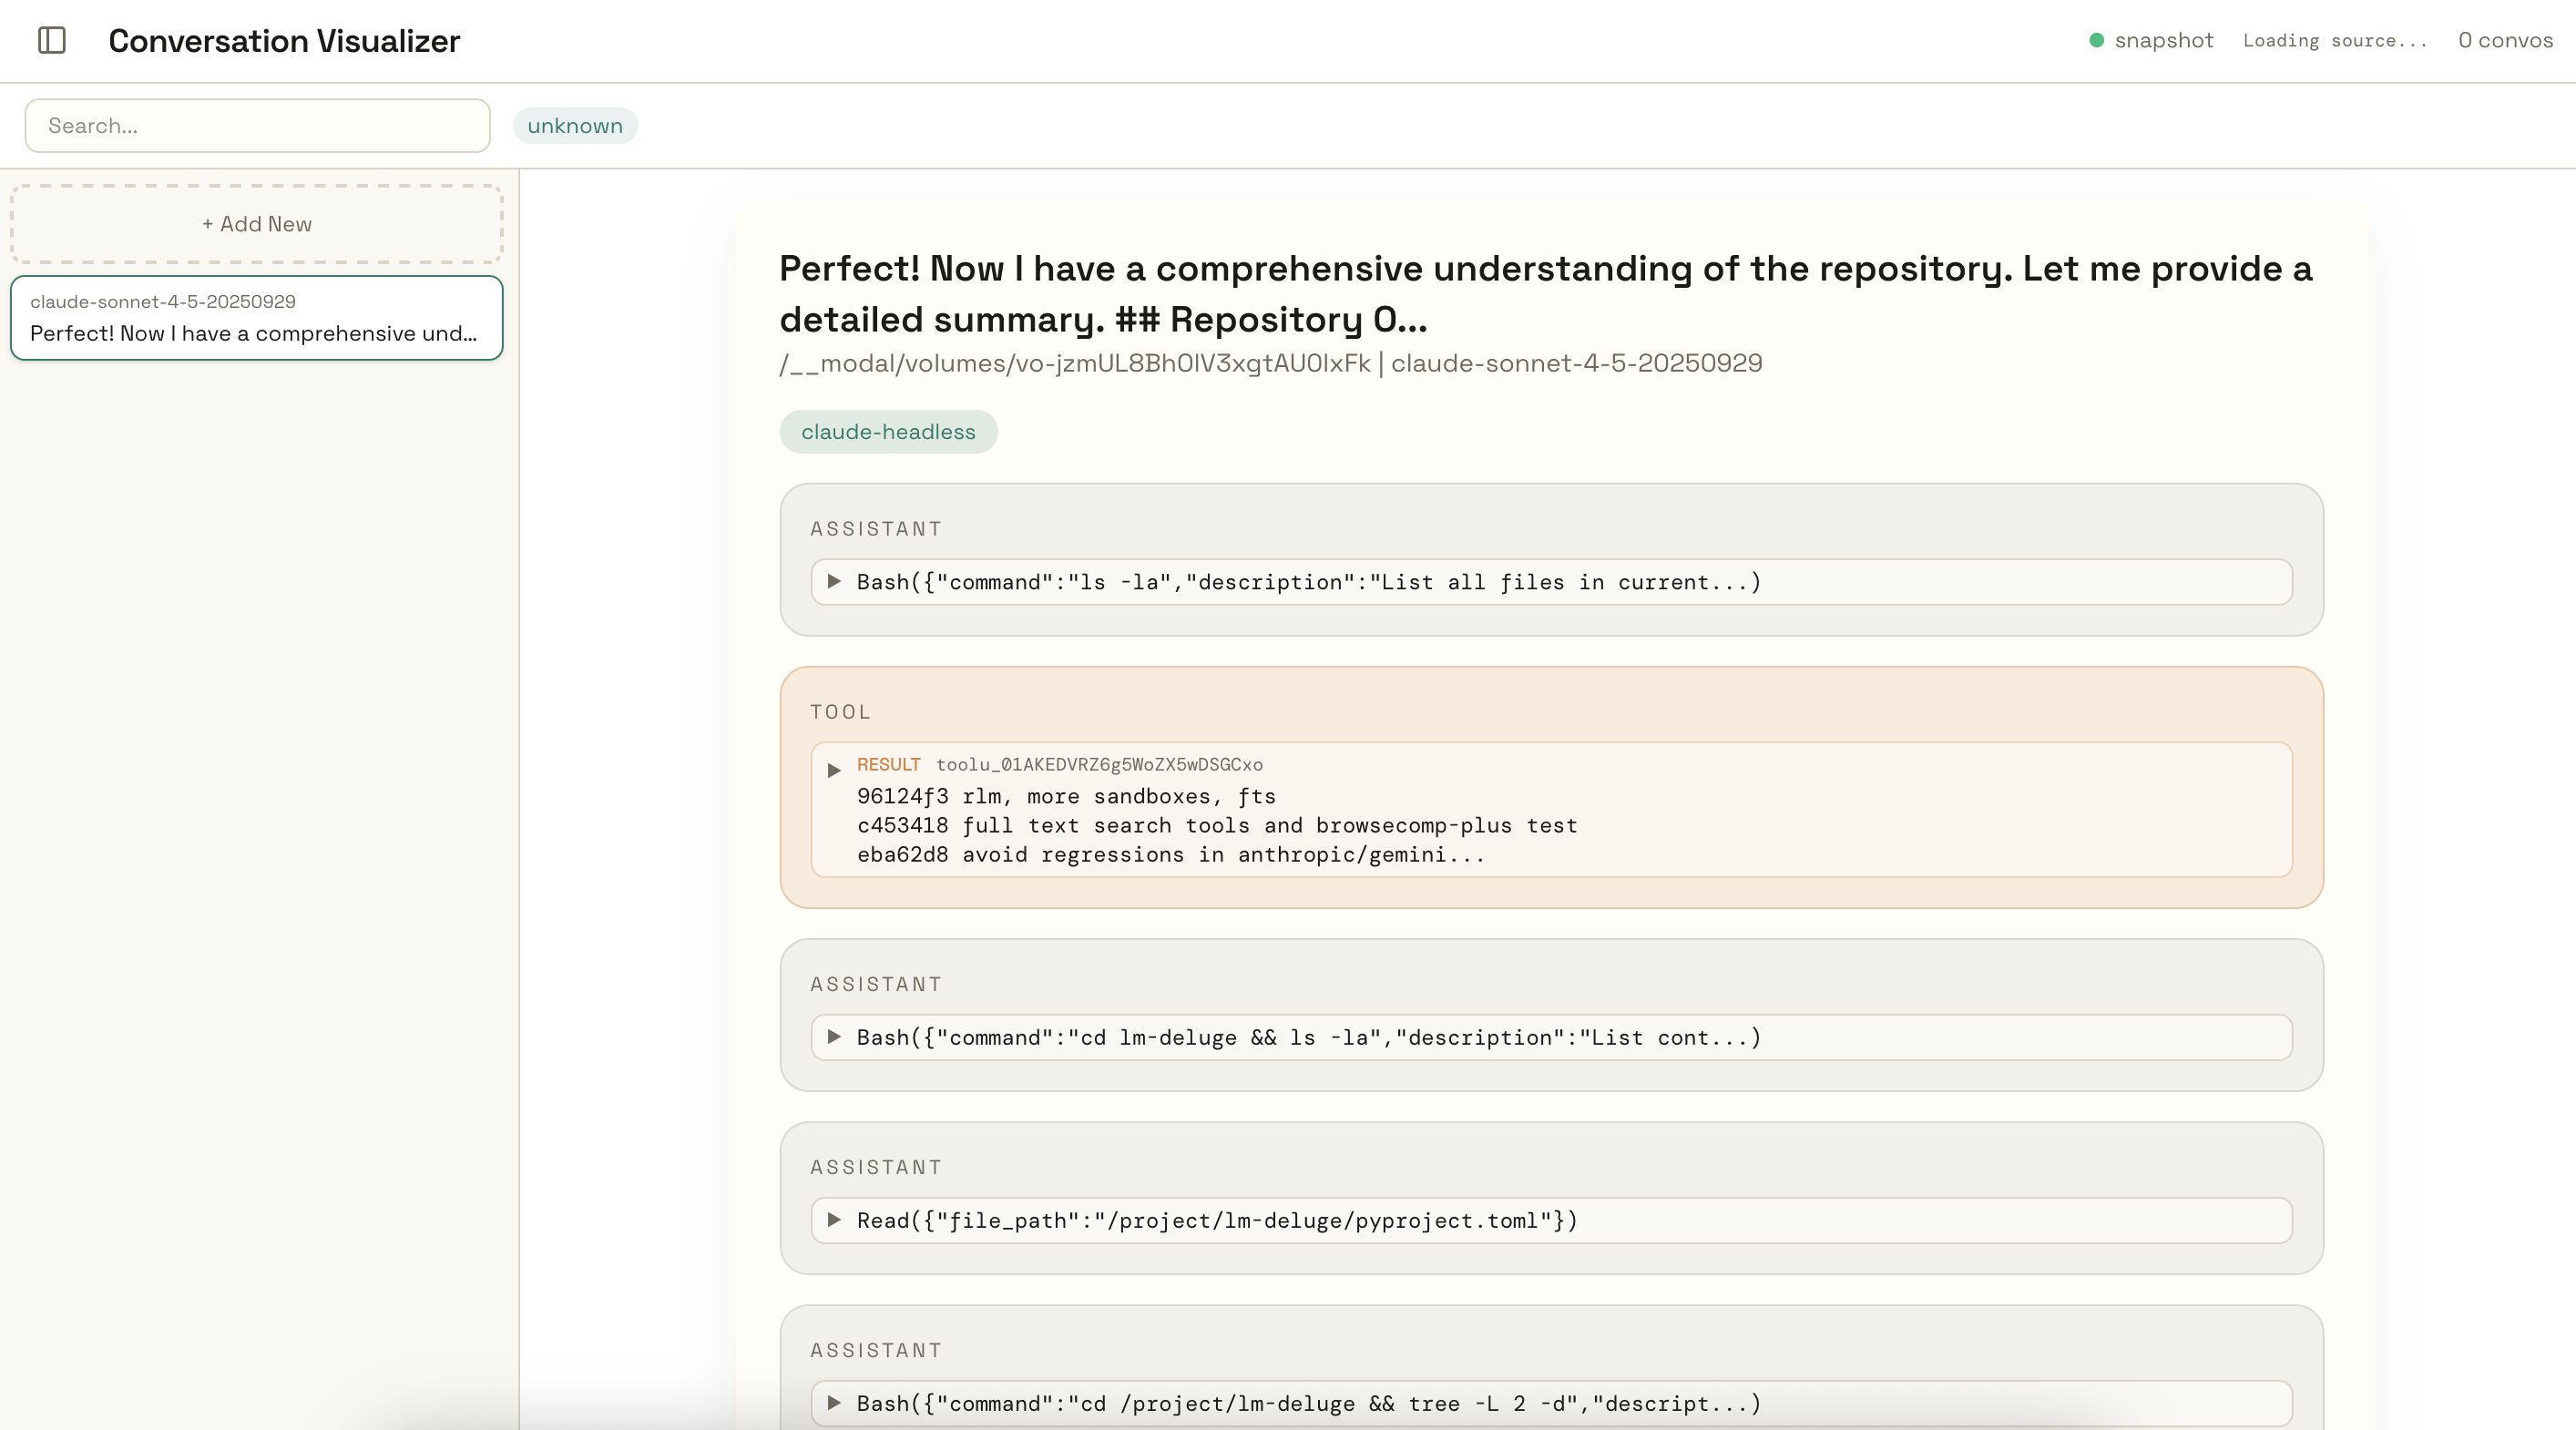Toggle the sidebar panel icon

[x=52, y=41]
